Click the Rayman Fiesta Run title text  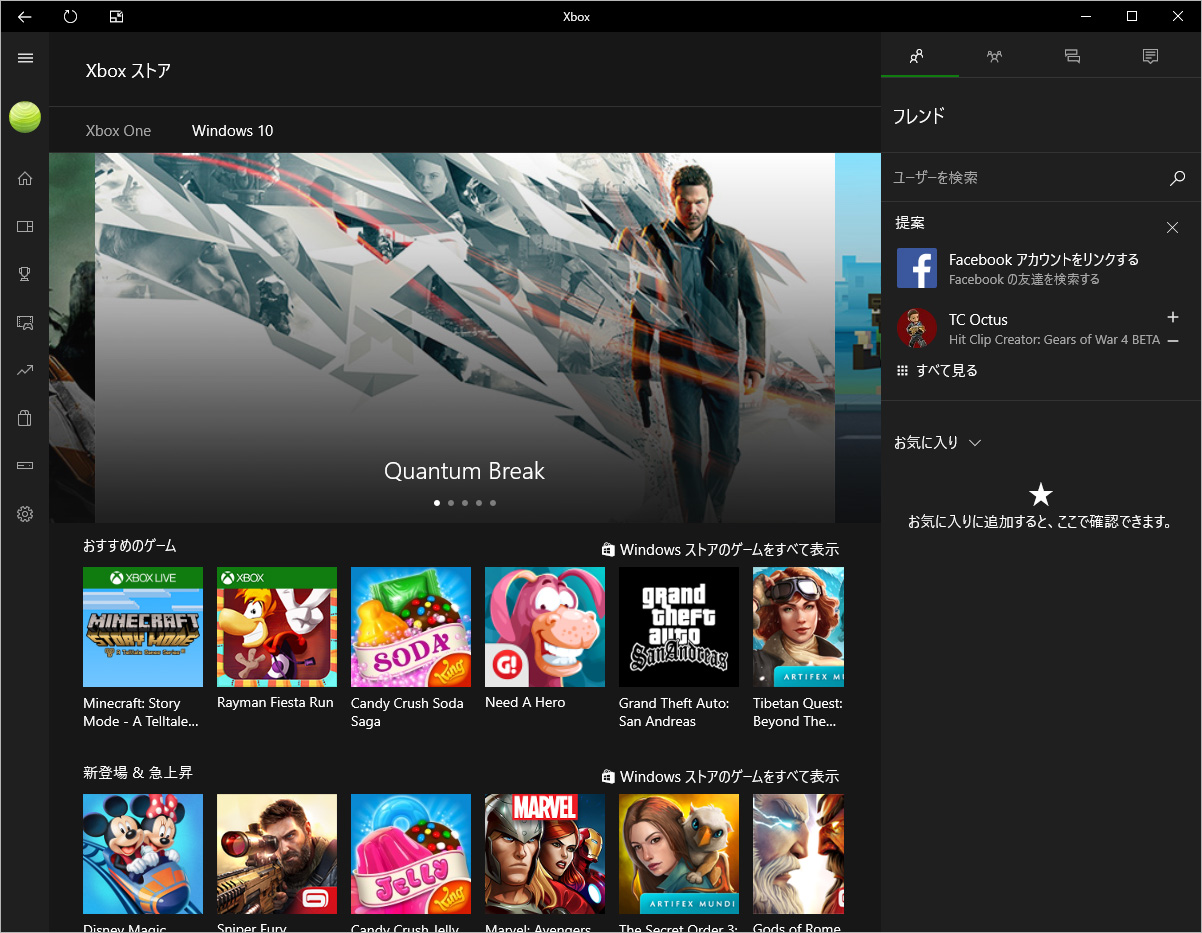275,703
